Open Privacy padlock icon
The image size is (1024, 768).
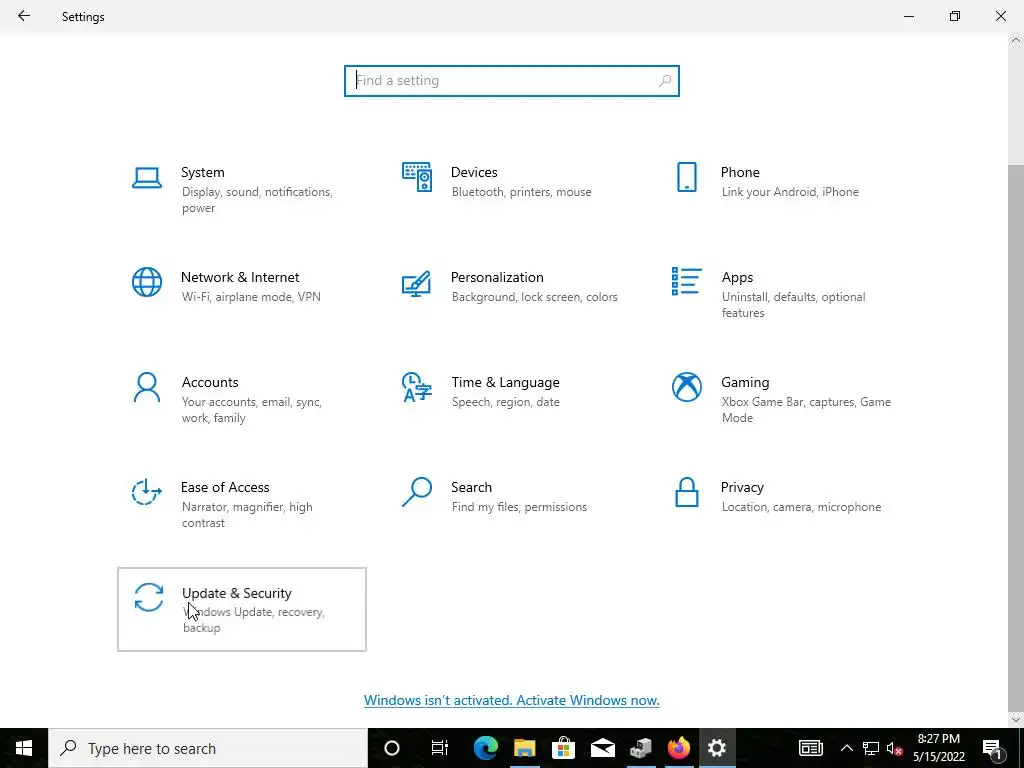686,492
